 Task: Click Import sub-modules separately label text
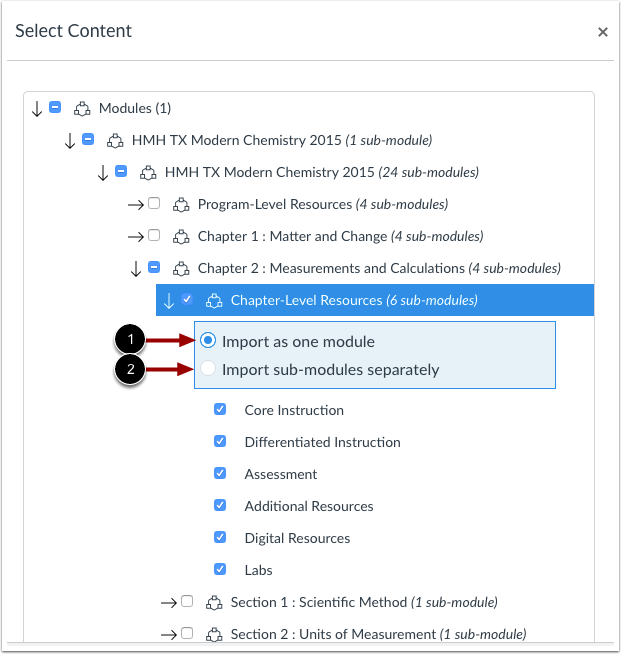tap(331, 370)
